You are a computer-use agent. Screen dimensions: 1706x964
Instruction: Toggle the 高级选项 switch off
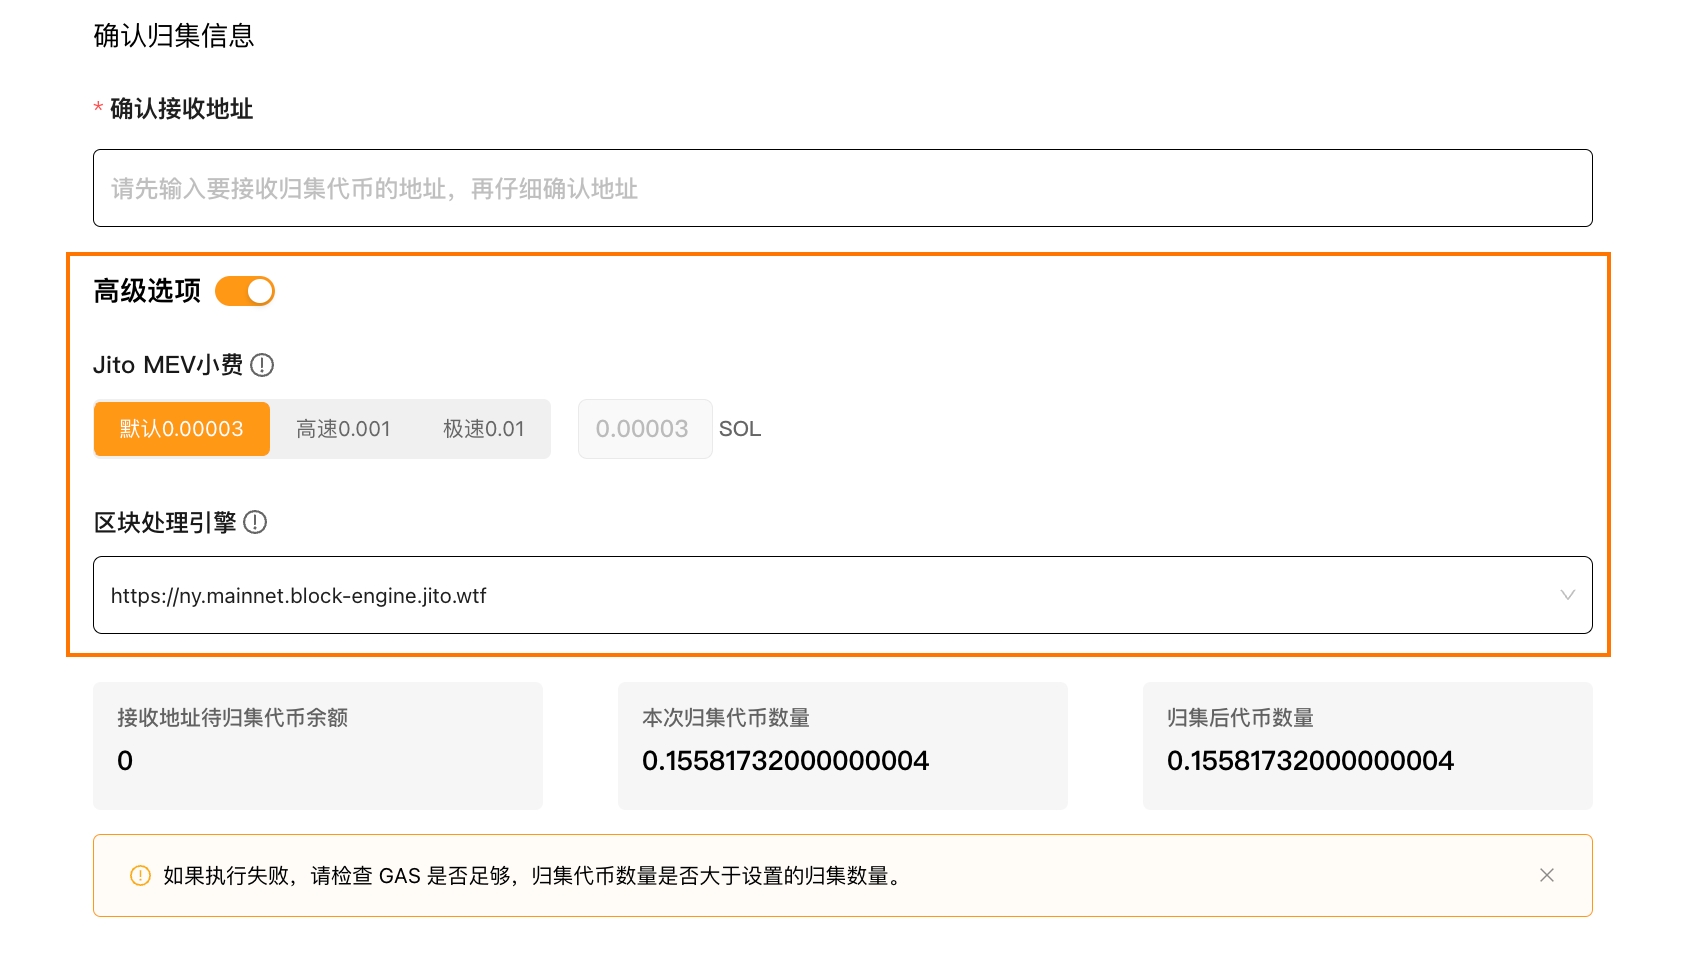pyautogui.click(x=245, y=291)
